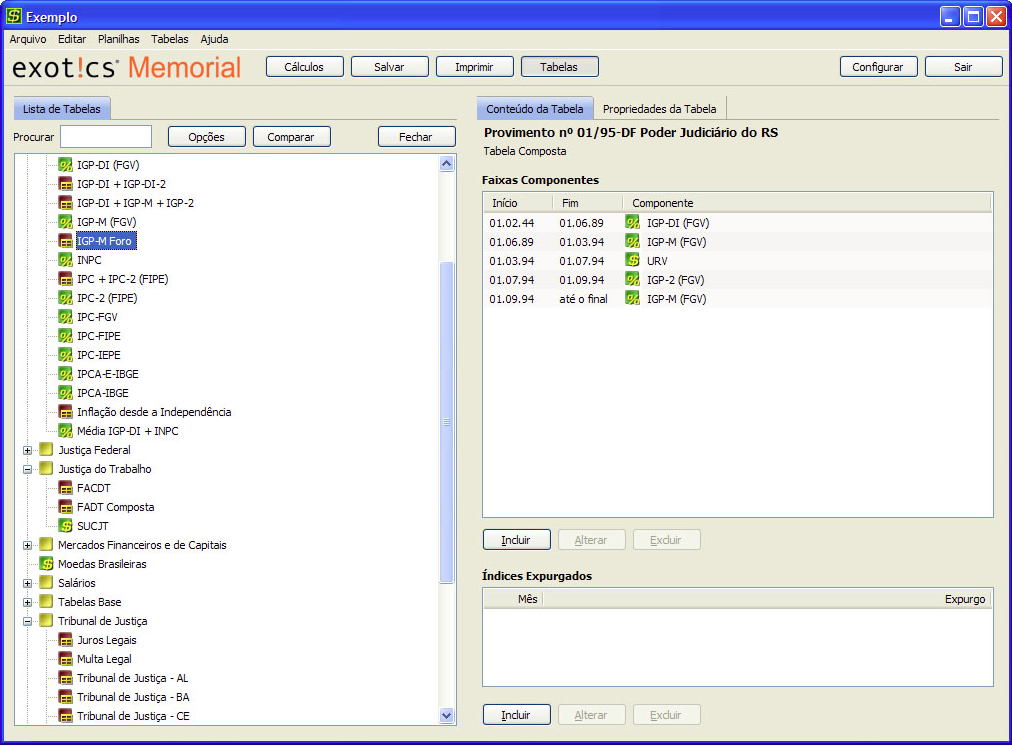Screen dimensions: 1012x747
Task: Collapse the Tribunal de Justiça folder
Action: coord(28,621)
